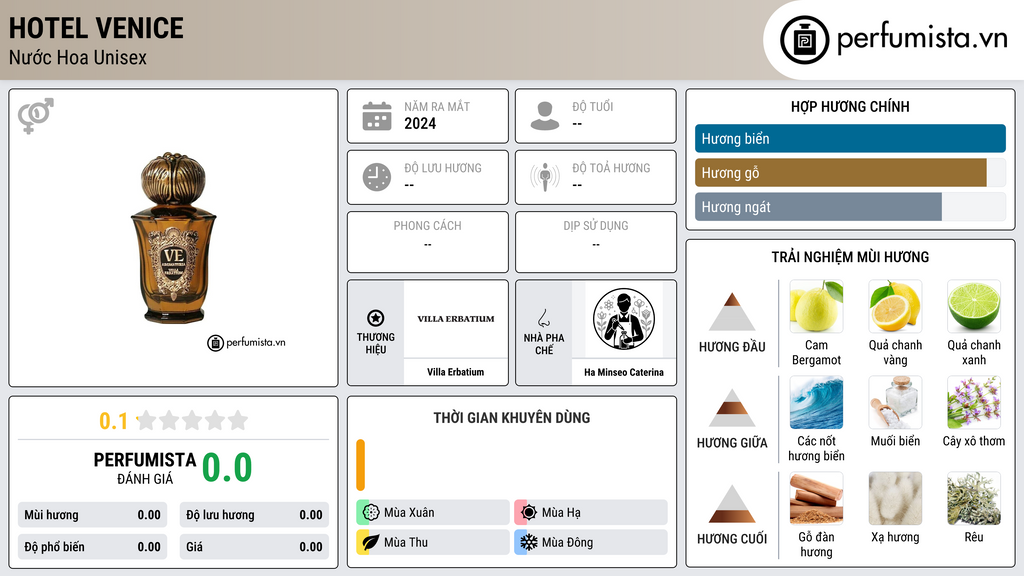This screenshot has width=1024, height=576.
Task: Click the clock icon for Độ lưu hương
Action: pyautogui.click(x=377, y=177)
